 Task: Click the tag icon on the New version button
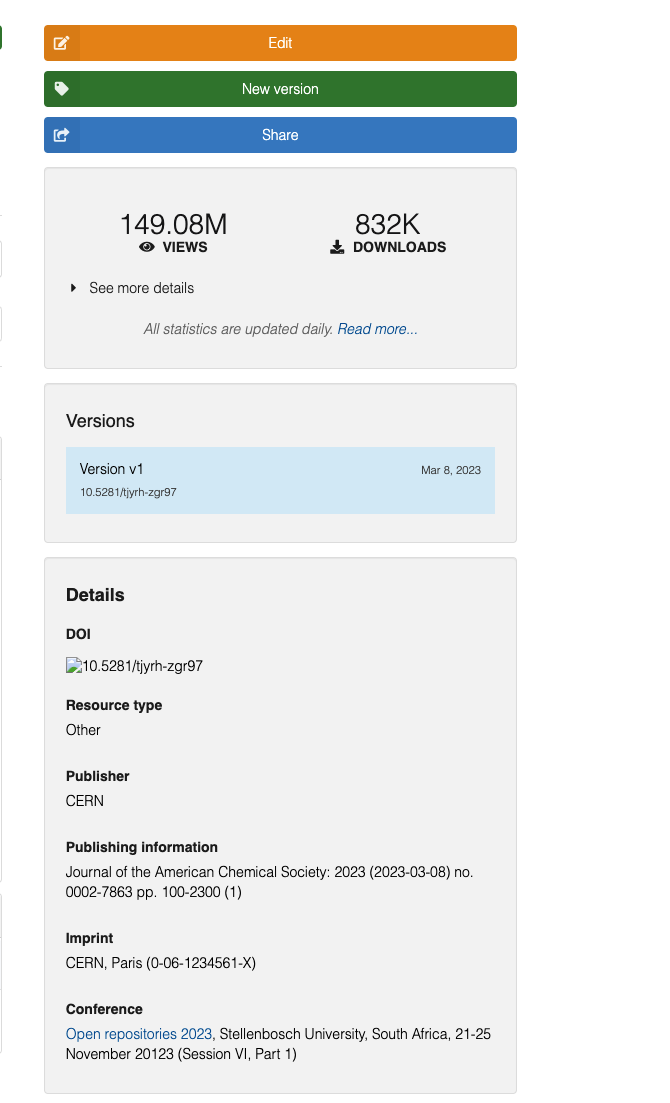[x=61, y=89]
